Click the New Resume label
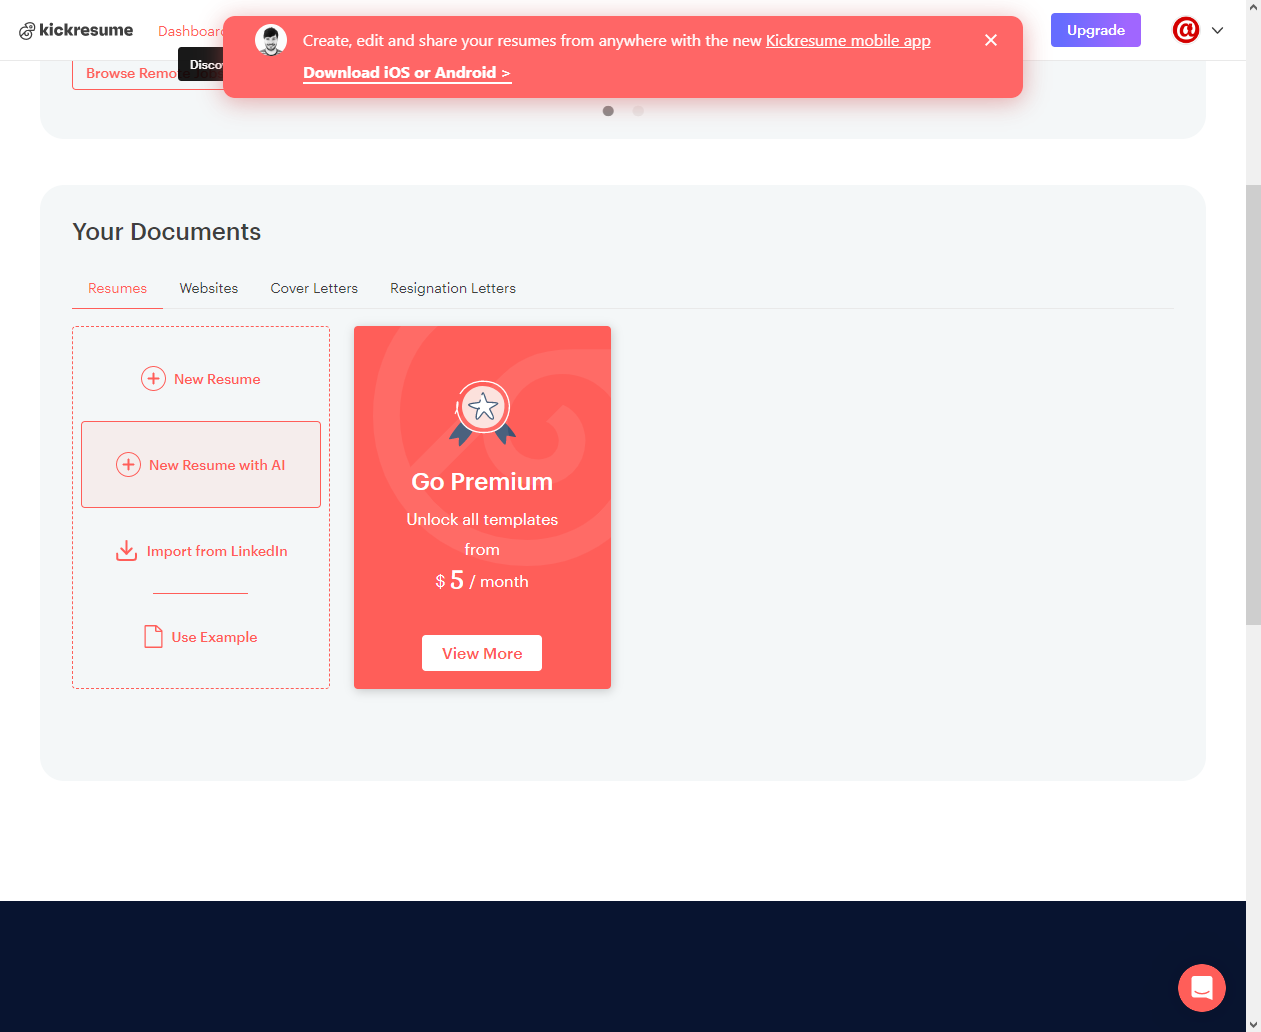Viewport: 1261px width, 1032px height. click(x=217, y=379)
